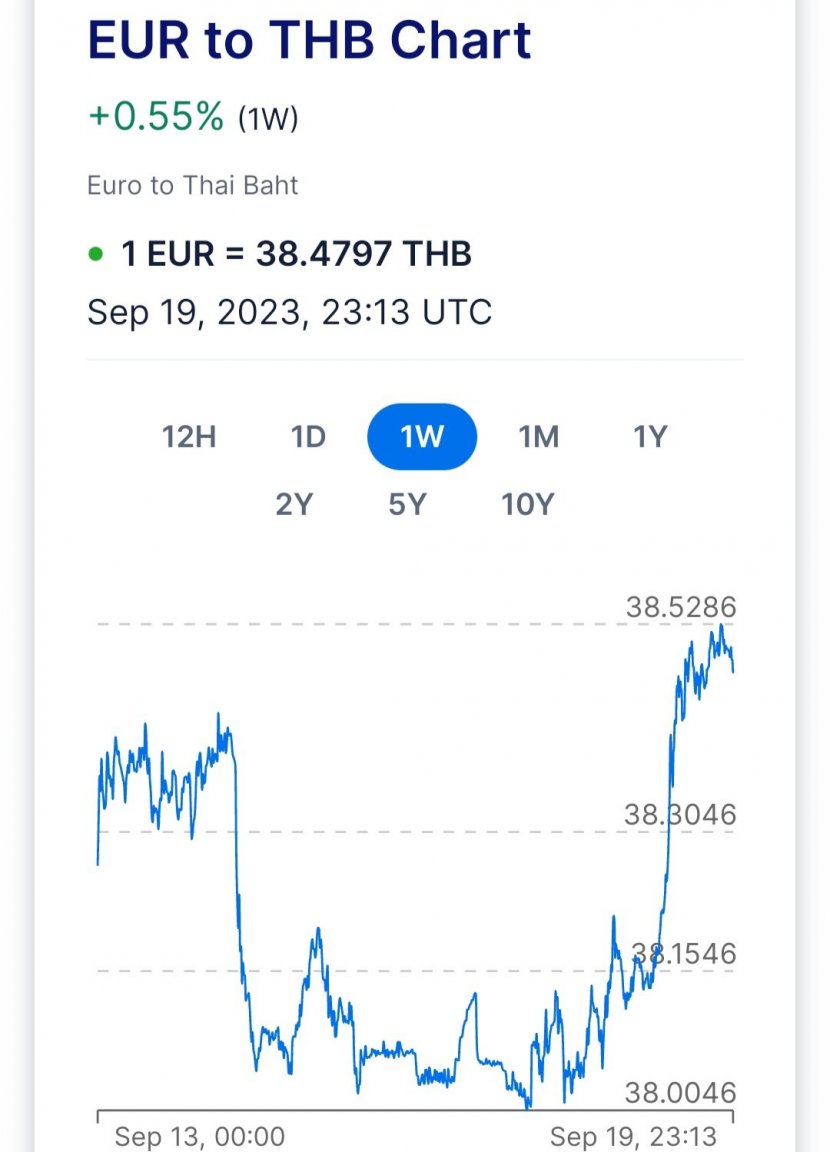Show the 10Y chart range

(x=527, y=505)
